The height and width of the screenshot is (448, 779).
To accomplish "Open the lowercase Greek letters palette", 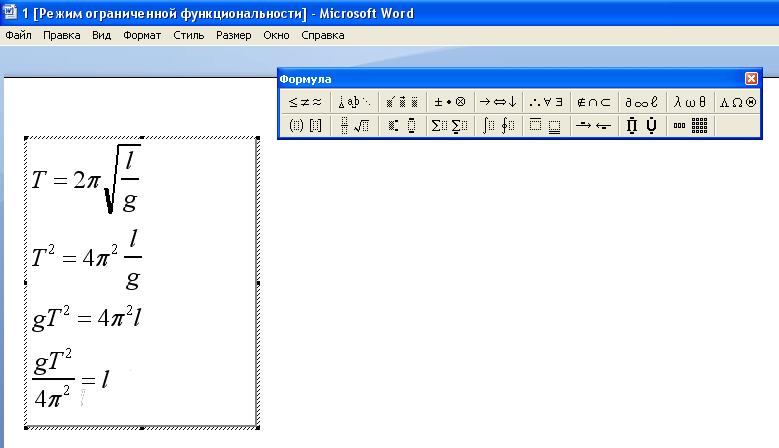I will 690,102.
